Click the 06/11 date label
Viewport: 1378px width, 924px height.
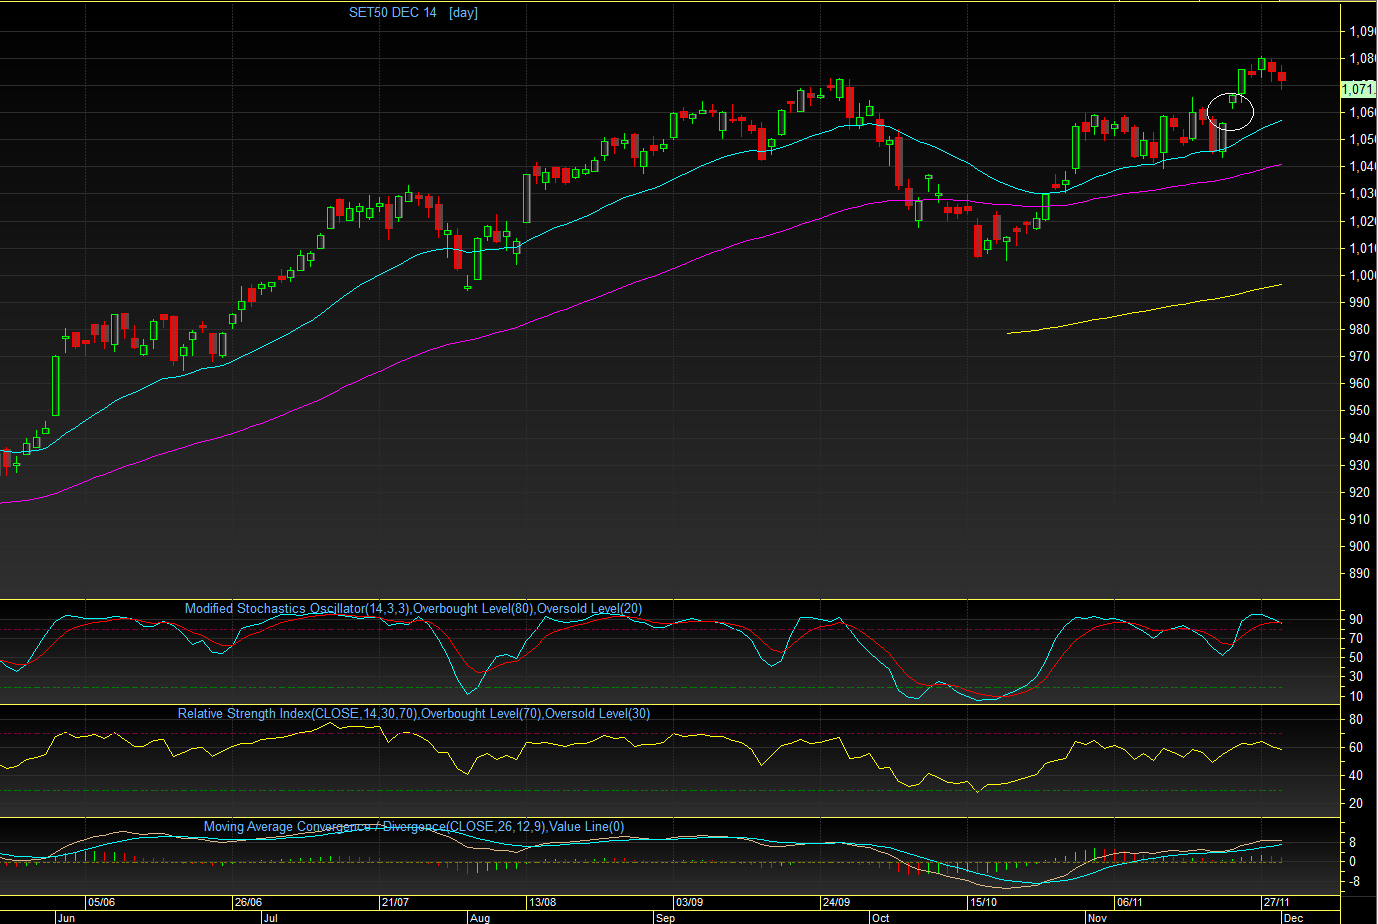(x=1130, y=902)
